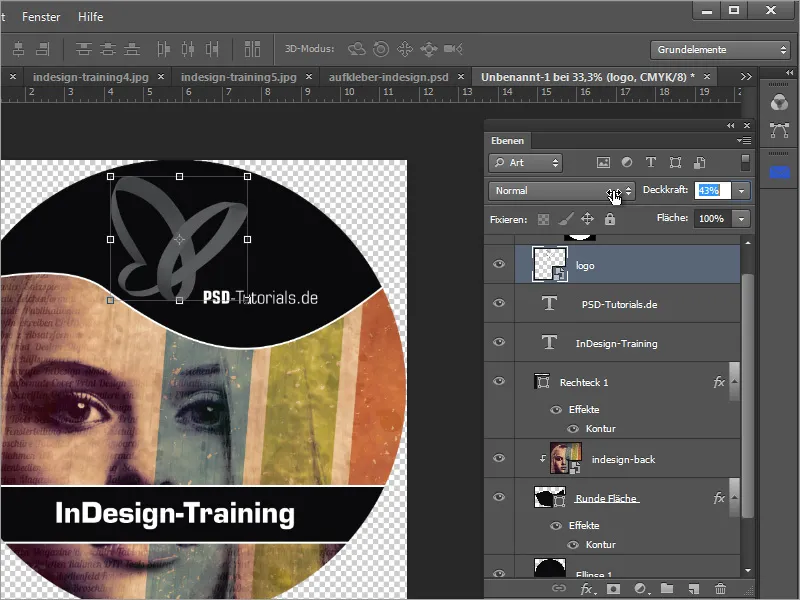
Task: Click the Deckkraft opacity value field
Action: click(x=713, y=191)
